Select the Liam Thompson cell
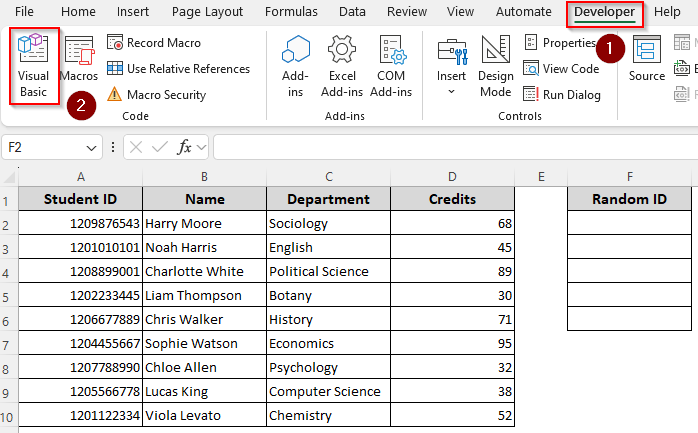The width and height of the screenshot is (698, 433). (x=204, y=295)
